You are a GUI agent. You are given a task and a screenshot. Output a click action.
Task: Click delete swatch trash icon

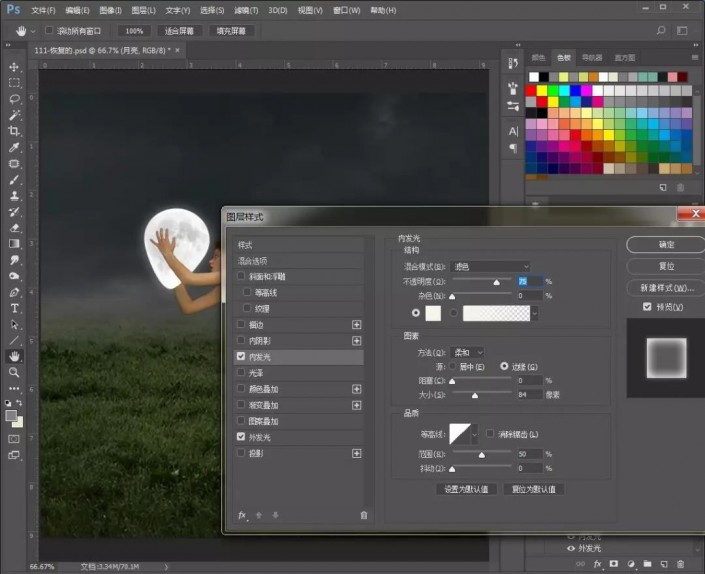[681, 187]
